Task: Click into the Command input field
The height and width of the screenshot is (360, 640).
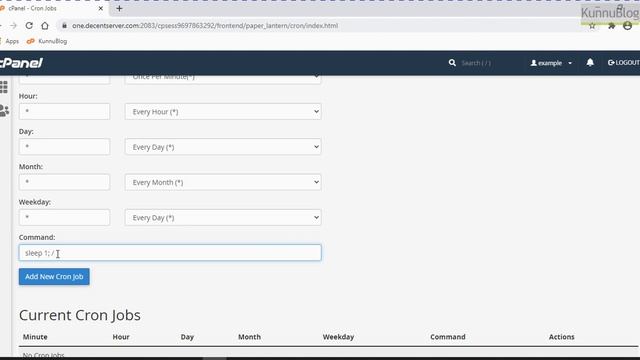Action: click(x=170, y=253)
